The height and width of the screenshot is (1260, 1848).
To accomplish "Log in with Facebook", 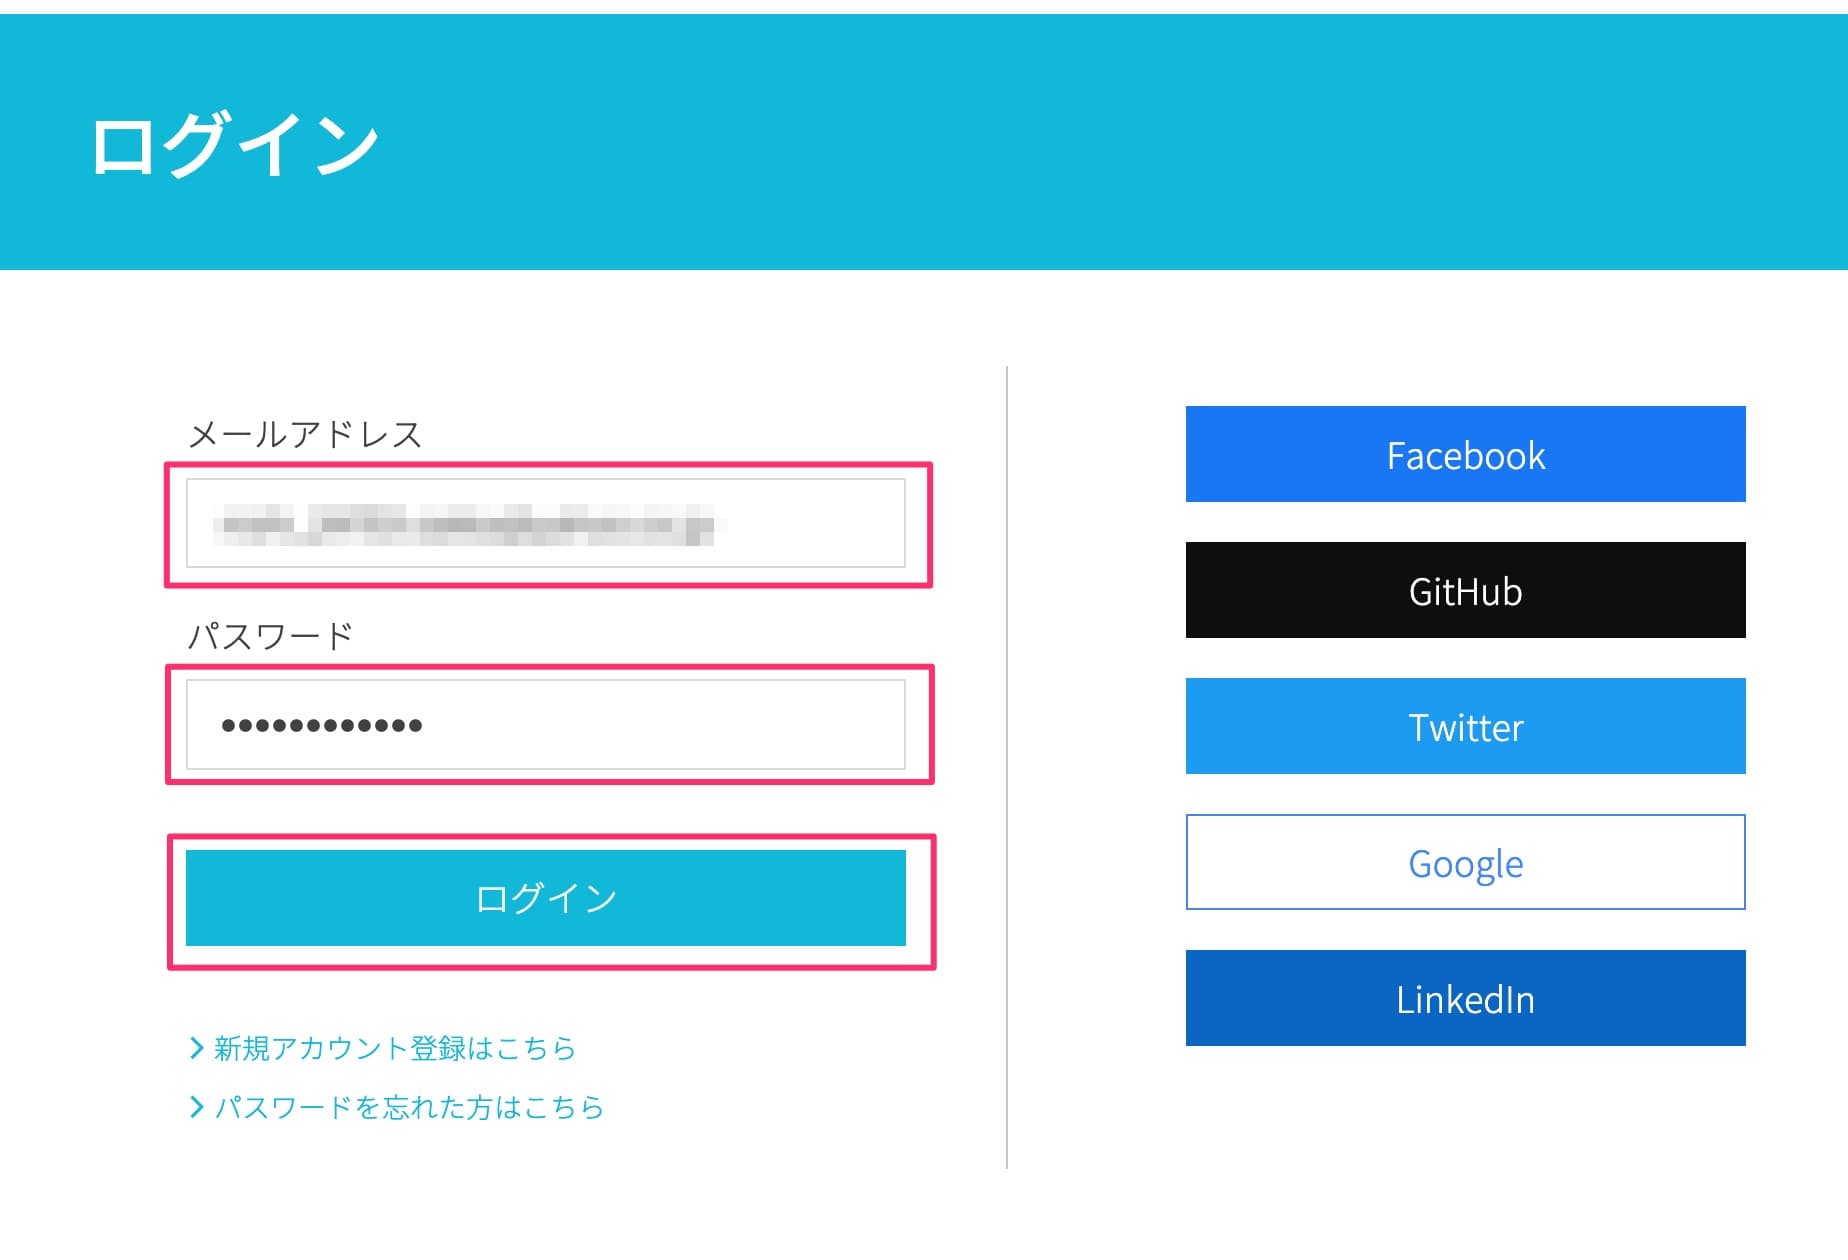I will coord(1464,455).
